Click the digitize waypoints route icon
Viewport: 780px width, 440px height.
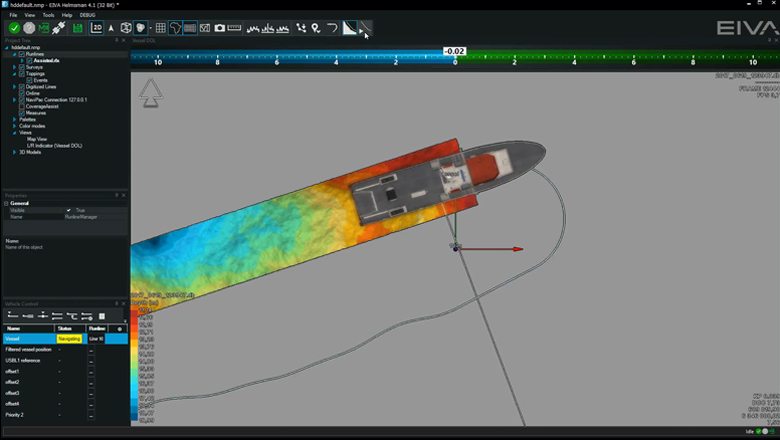301,28
